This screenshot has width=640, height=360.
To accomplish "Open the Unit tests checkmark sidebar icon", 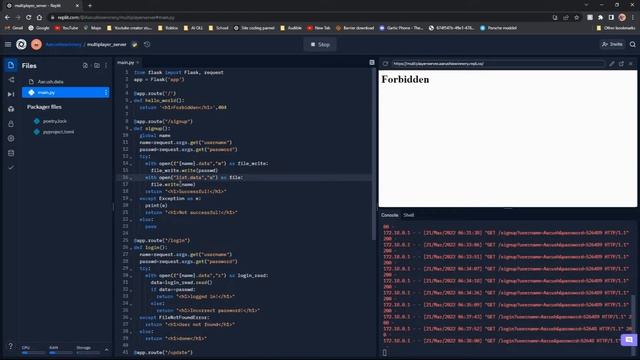I will [11, 168].
